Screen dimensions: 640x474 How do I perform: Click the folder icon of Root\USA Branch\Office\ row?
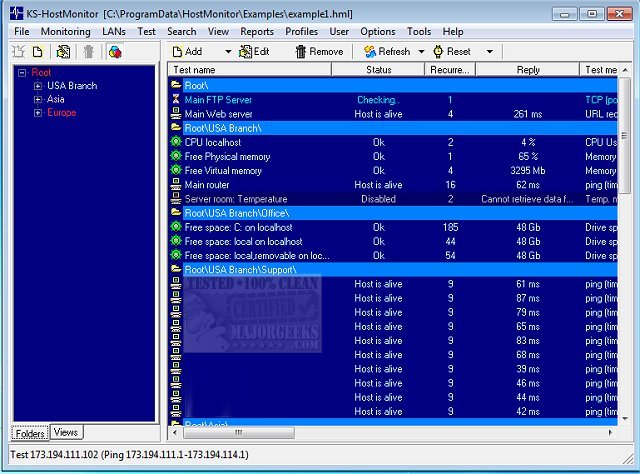tap(176, 213)
